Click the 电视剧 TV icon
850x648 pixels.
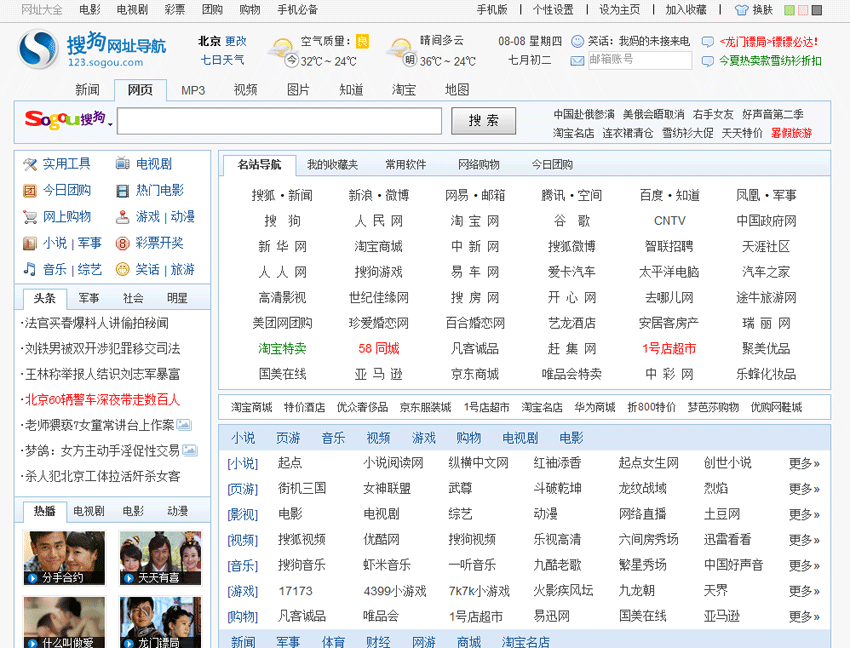pyautogui.click(x=122, y=164)
